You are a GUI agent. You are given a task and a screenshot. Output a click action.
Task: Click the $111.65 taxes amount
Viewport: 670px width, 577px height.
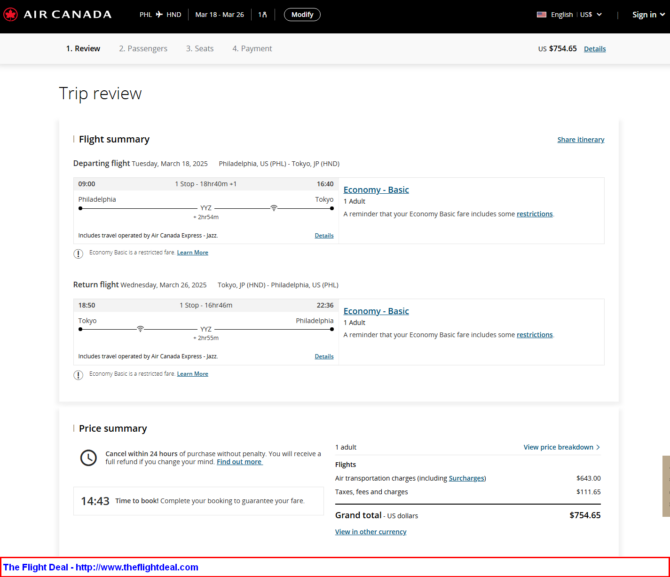click(x=588, y=492)
